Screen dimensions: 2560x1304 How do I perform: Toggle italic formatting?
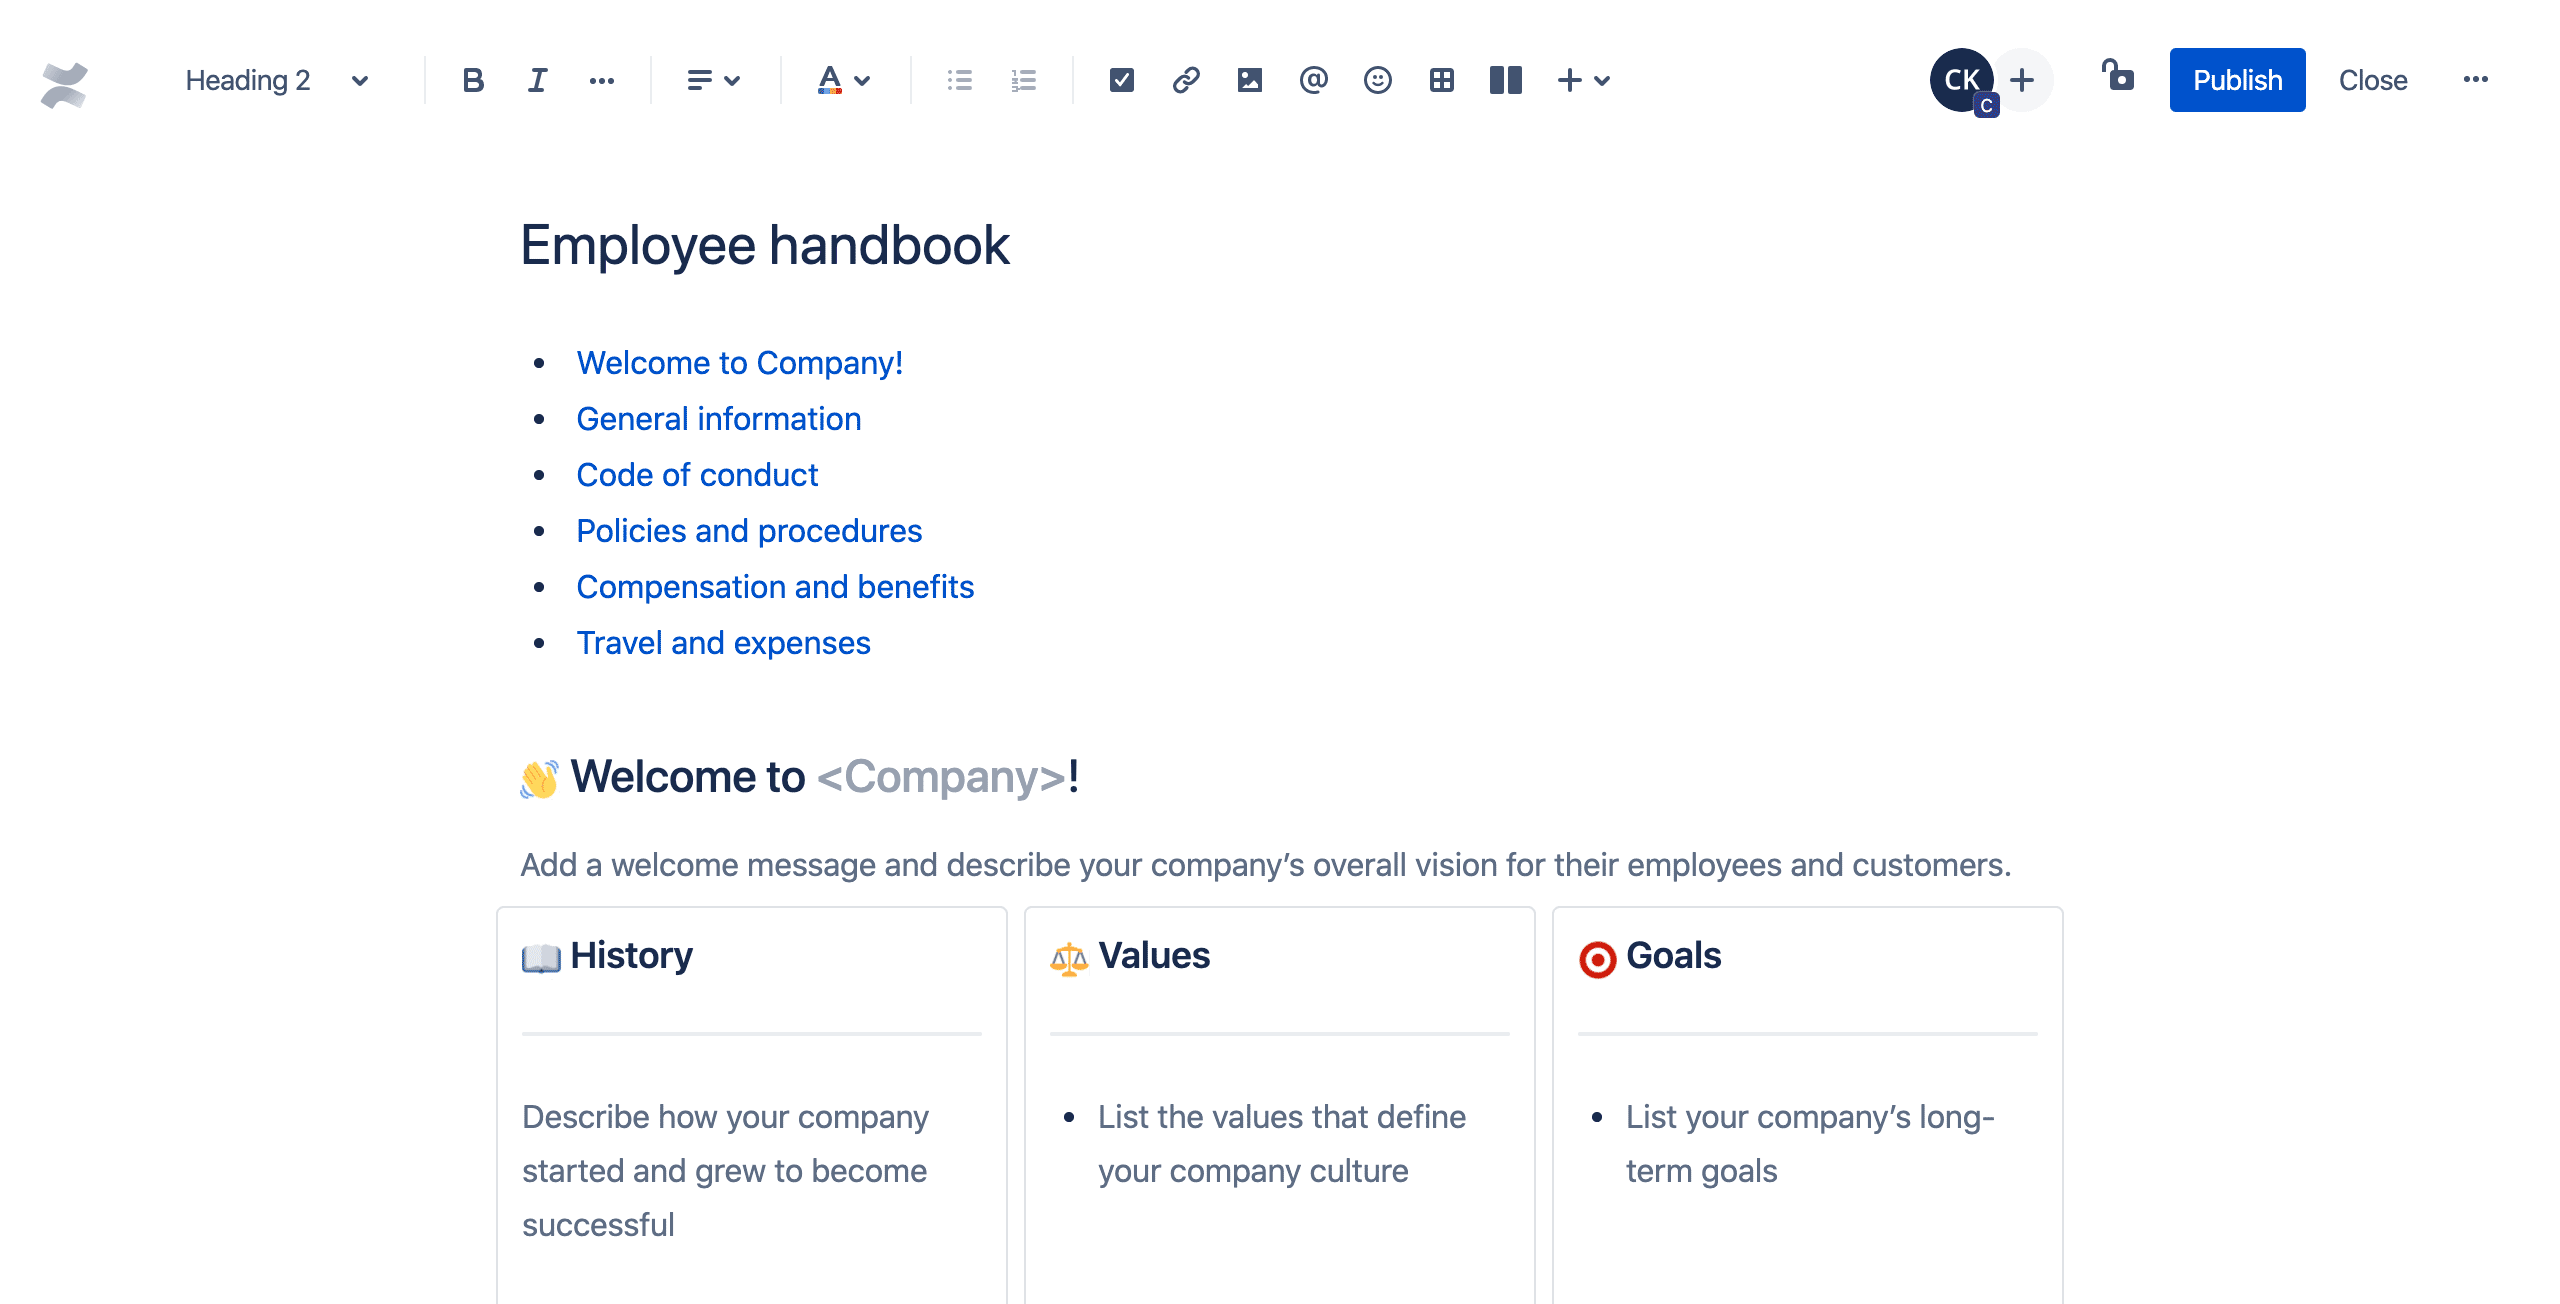pyautogui.click(x=536, y=80)
